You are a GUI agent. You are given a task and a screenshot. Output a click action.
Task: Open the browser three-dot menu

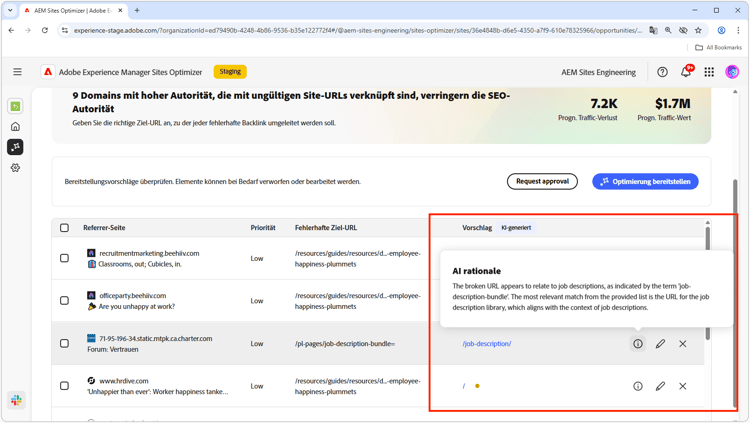[x=738, y=30]
